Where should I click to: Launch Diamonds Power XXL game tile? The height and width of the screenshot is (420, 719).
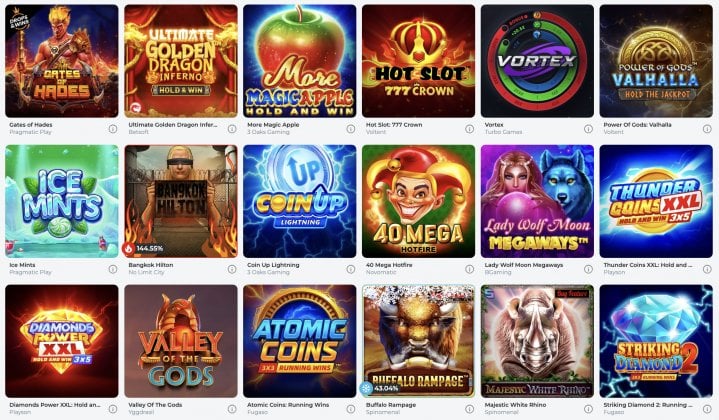click(62, 341)
